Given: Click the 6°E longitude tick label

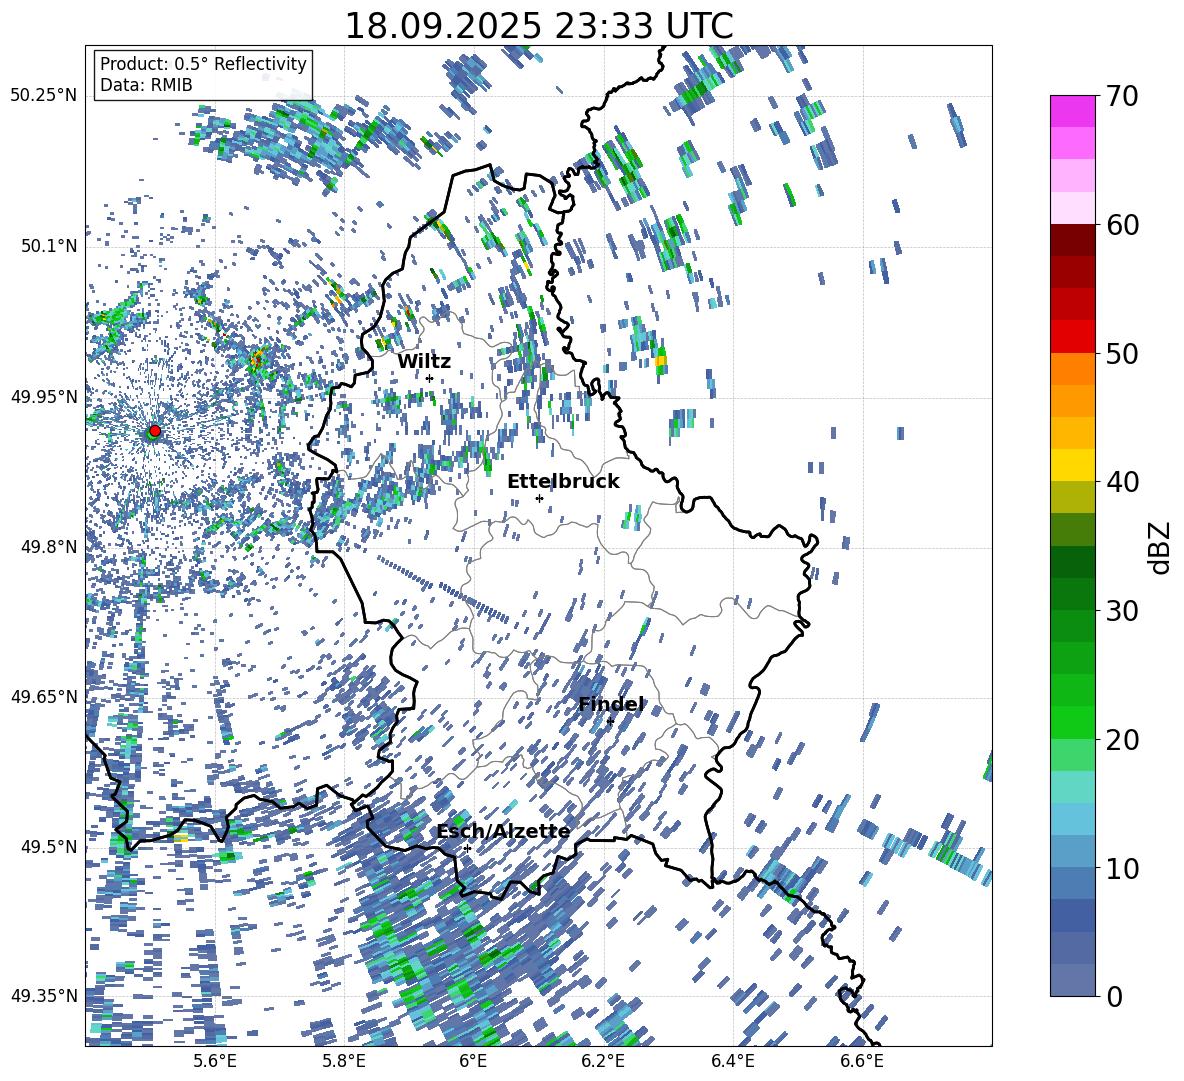Looking at the screenshot, I should 473,1061.
